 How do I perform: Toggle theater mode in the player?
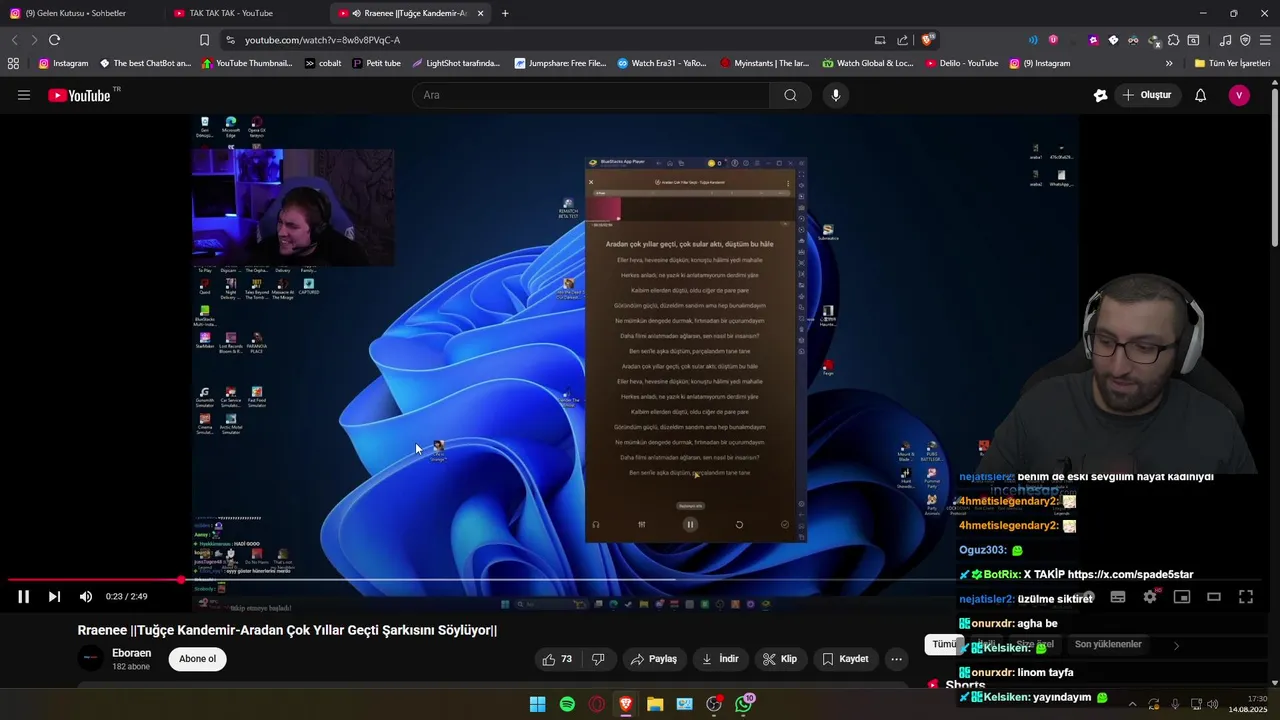click(1214, 597)
